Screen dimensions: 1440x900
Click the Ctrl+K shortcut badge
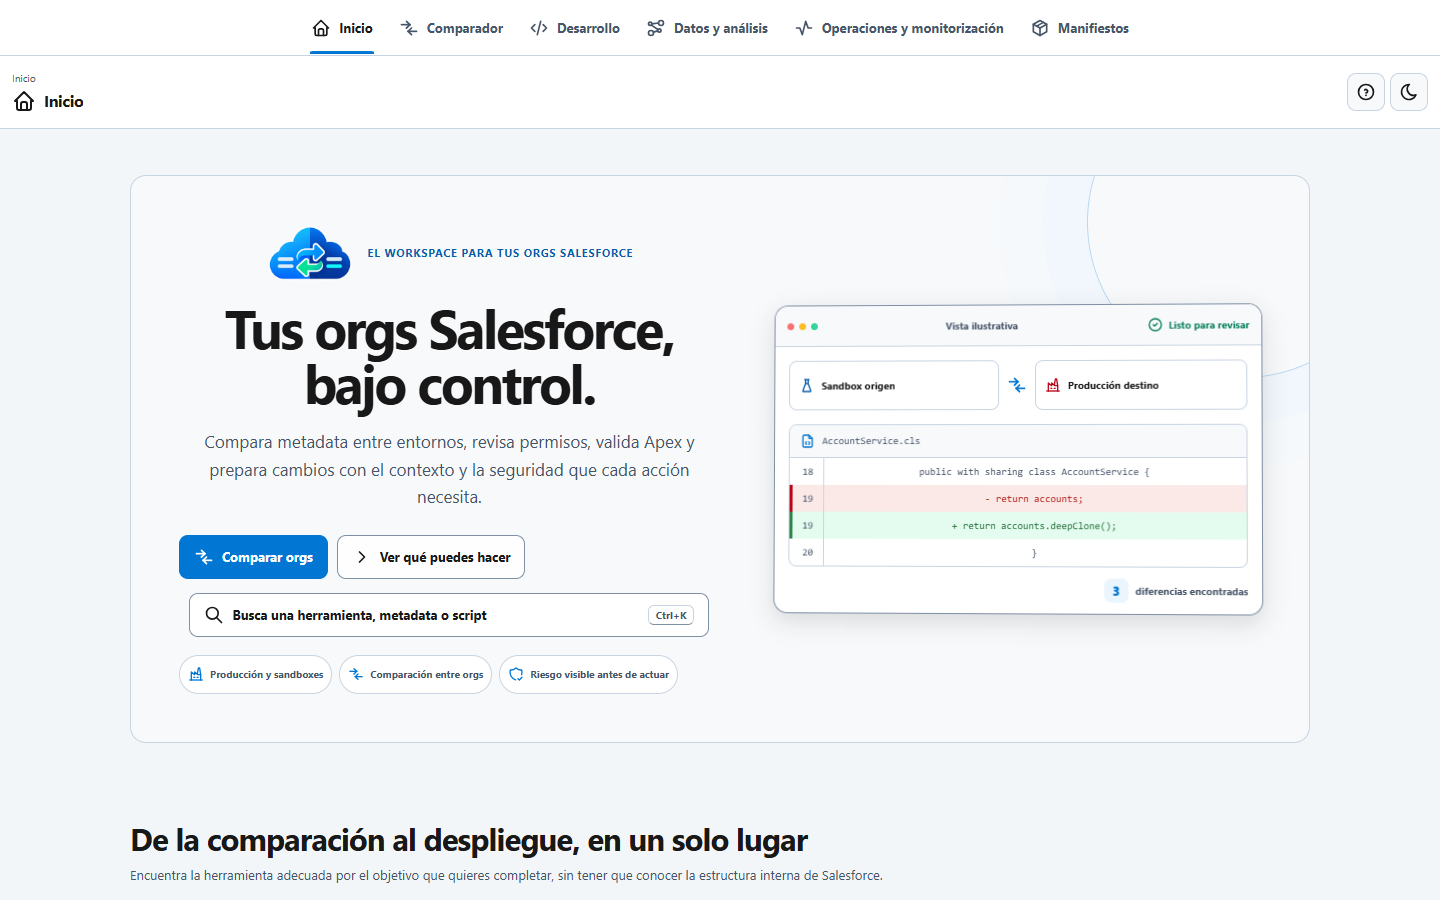tap(671, 615)
